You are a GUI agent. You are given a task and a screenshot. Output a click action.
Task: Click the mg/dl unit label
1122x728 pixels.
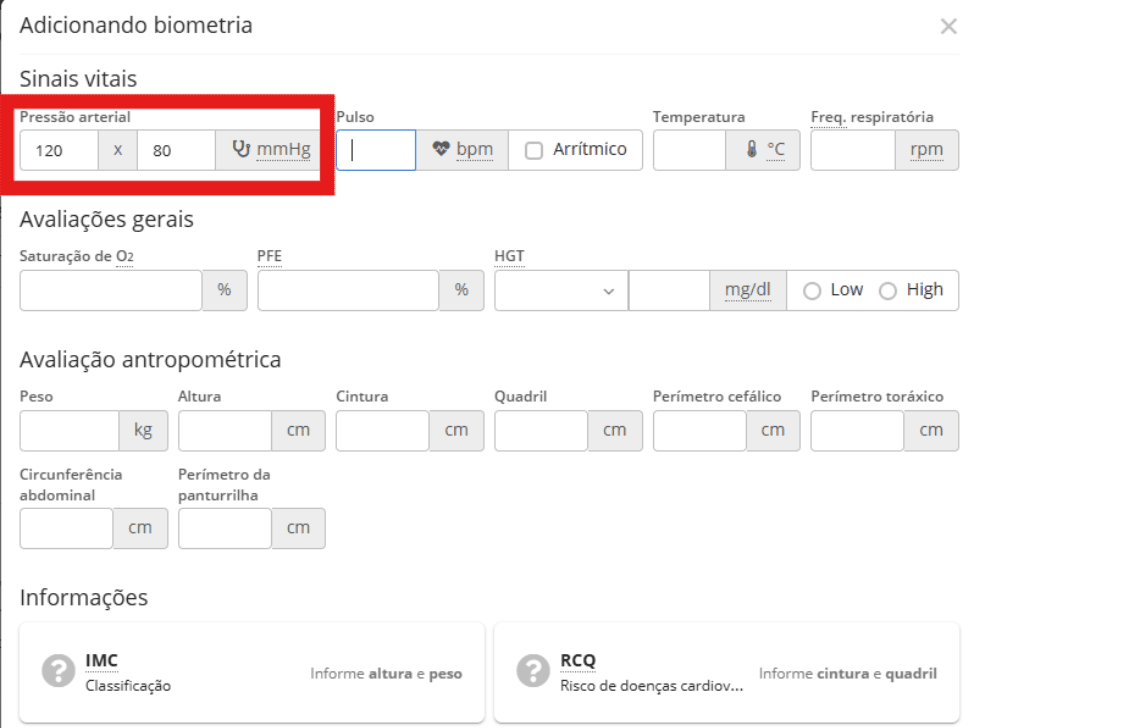coord(747,290)
